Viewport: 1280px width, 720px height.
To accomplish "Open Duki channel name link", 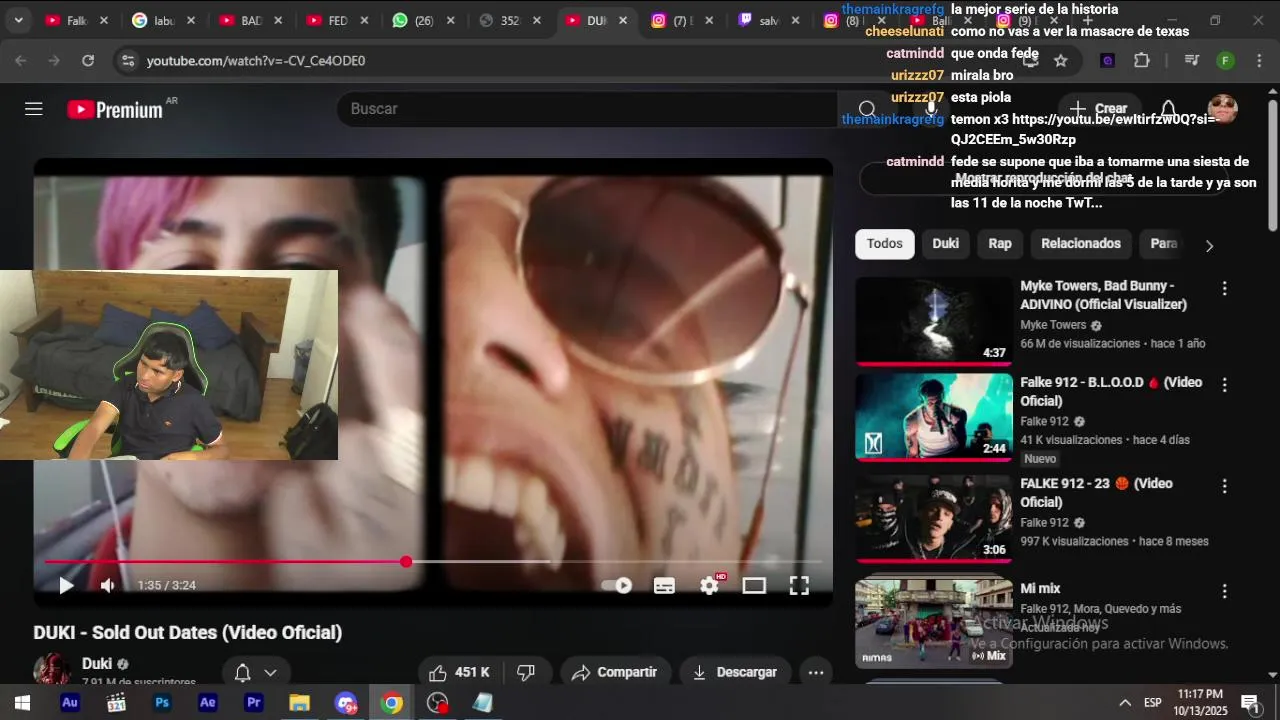I will (x=97, y=664).
